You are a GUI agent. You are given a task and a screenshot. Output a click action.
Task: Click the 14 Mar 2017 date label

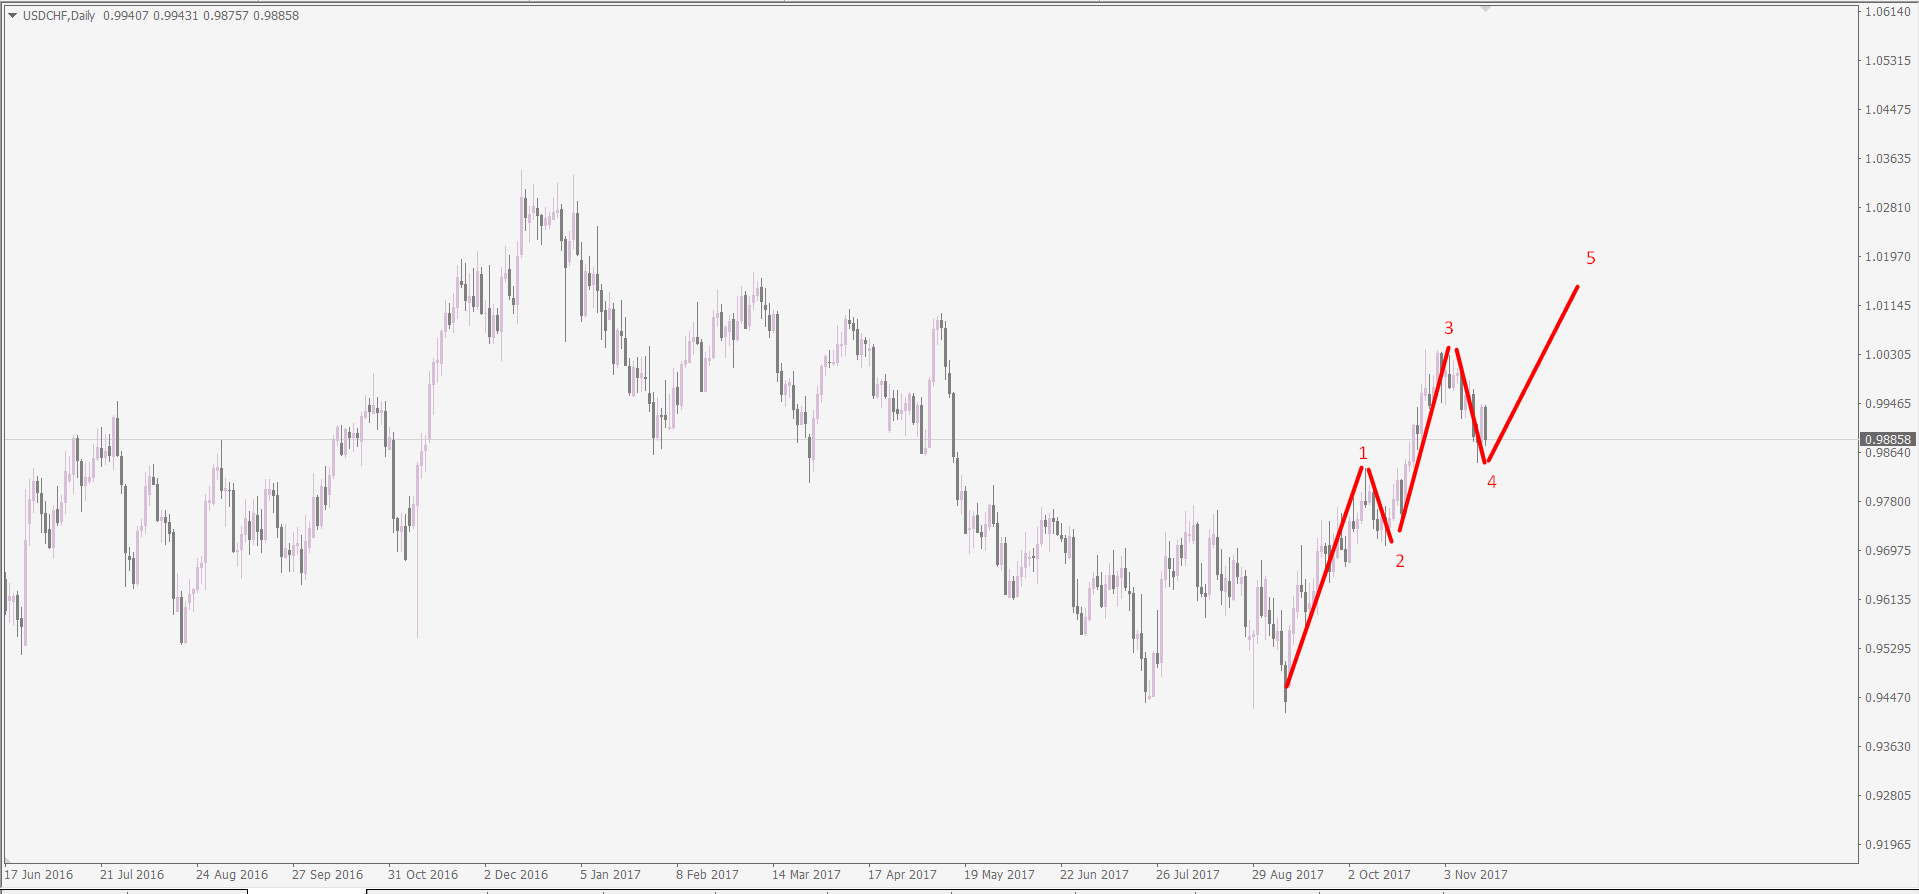coord(806,875)
